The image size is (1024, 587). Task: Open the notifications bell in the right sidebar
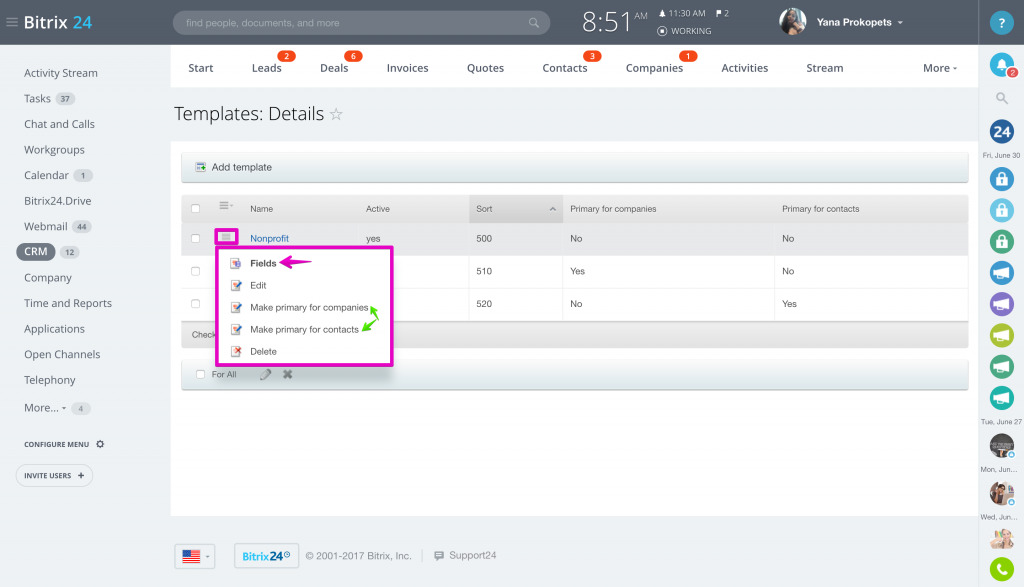[1001, 65]
